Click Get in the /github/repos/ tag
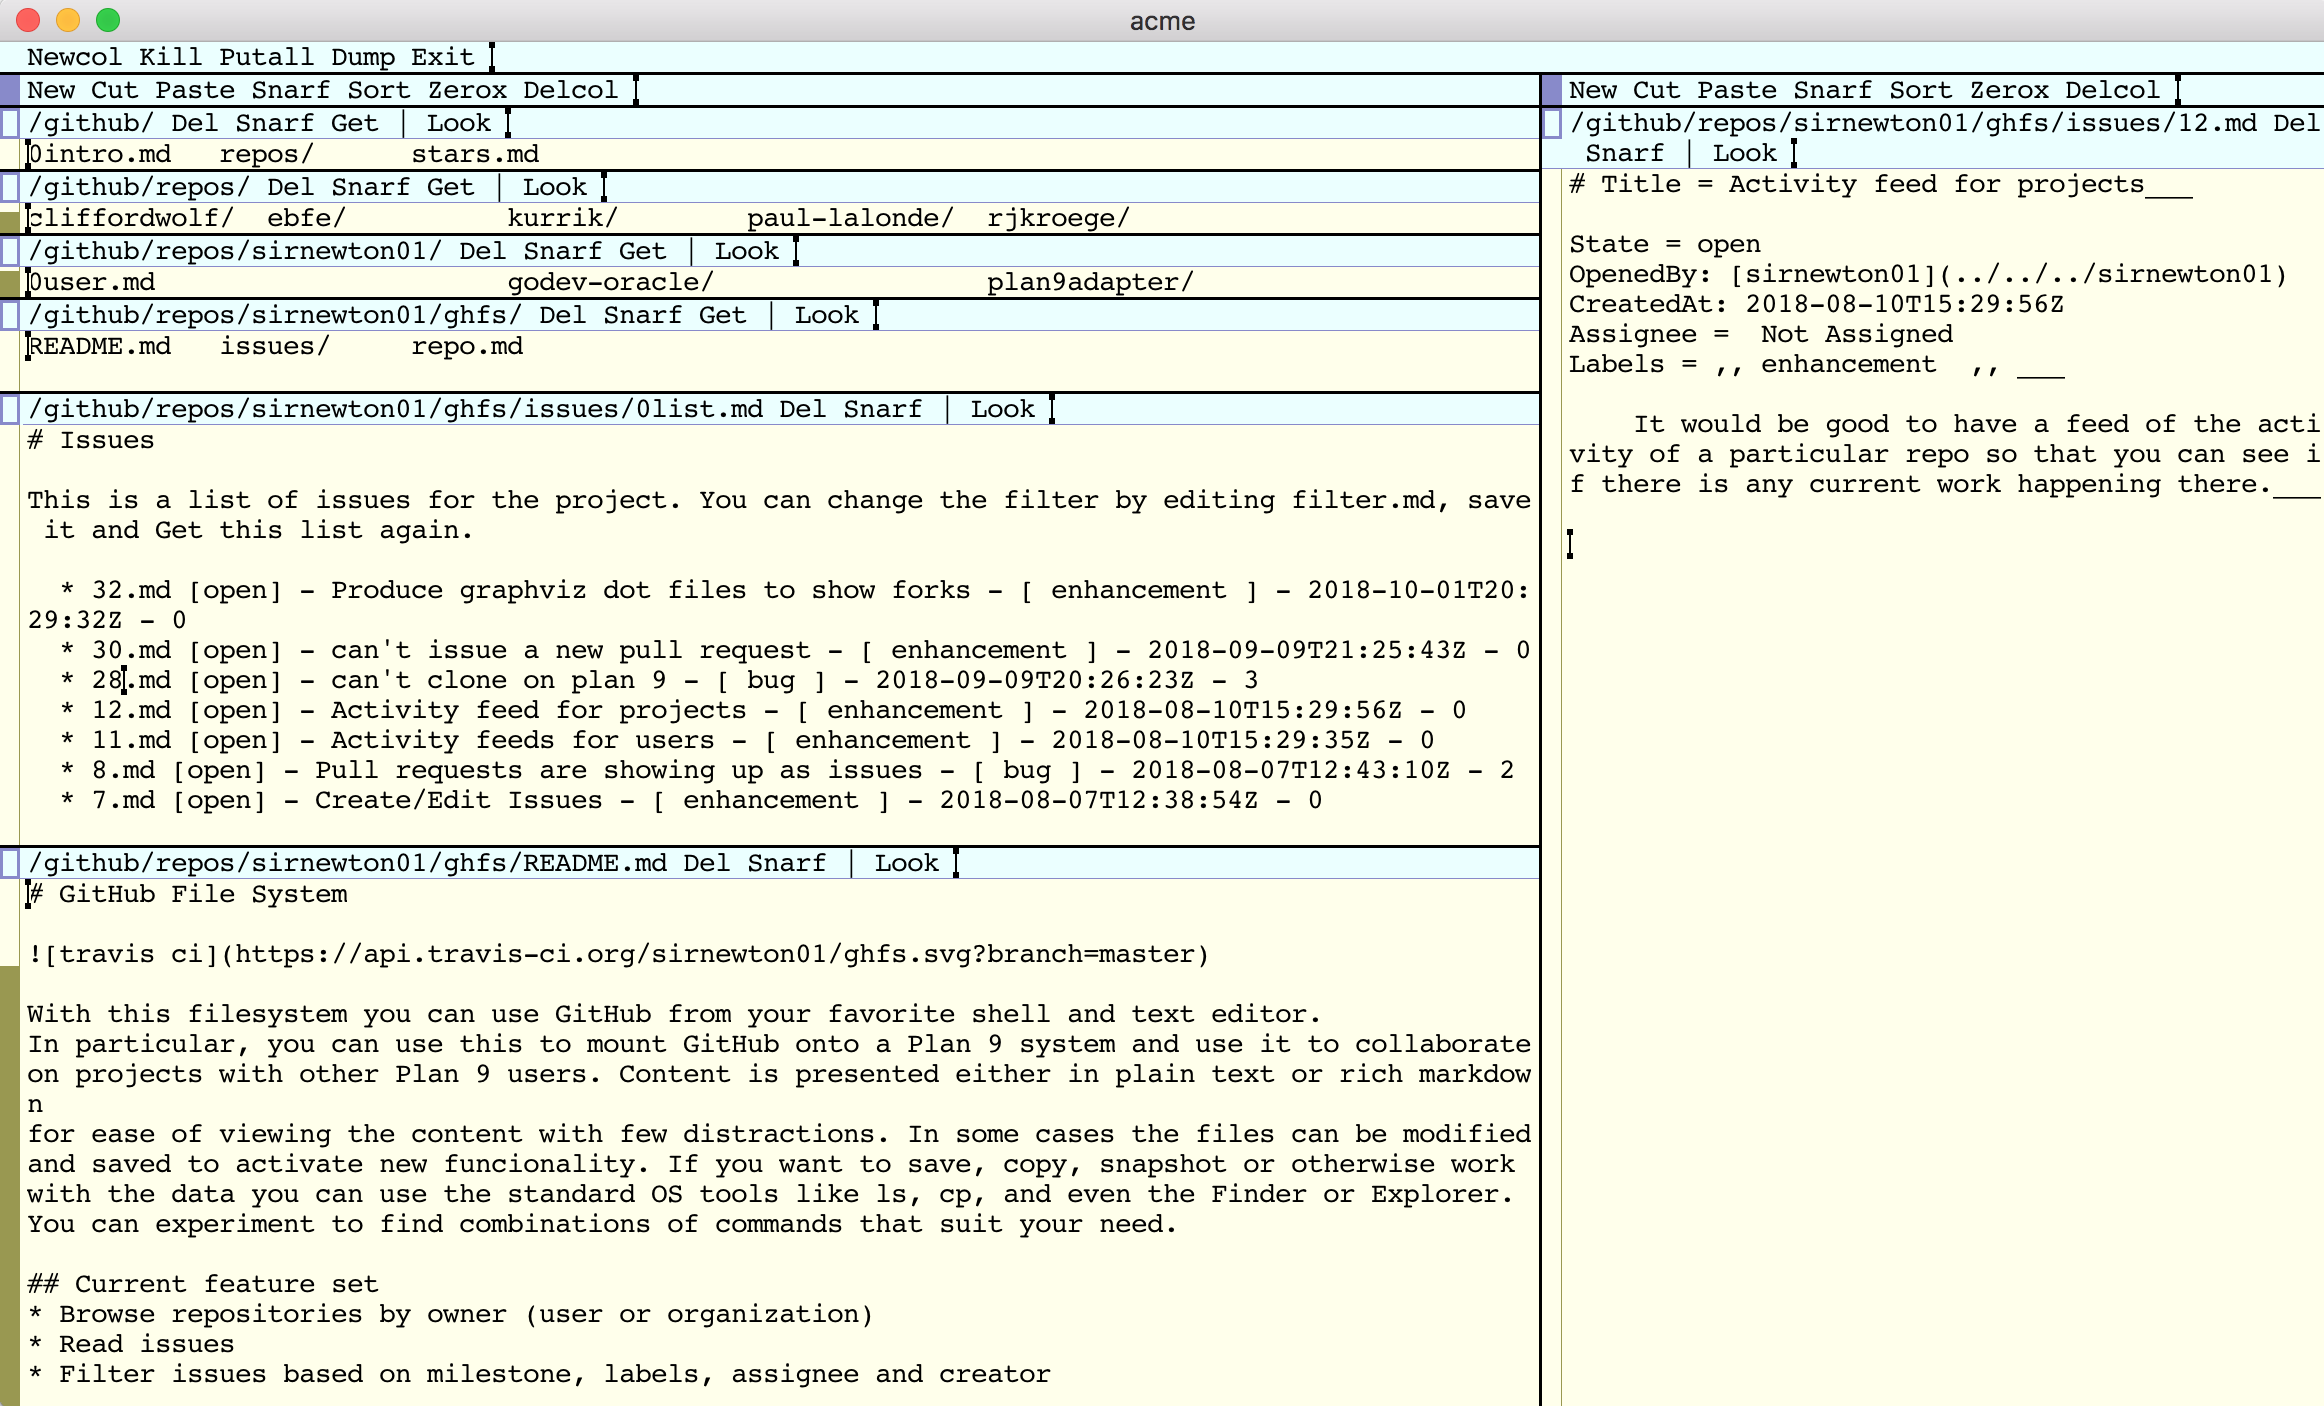 [450, 187]
